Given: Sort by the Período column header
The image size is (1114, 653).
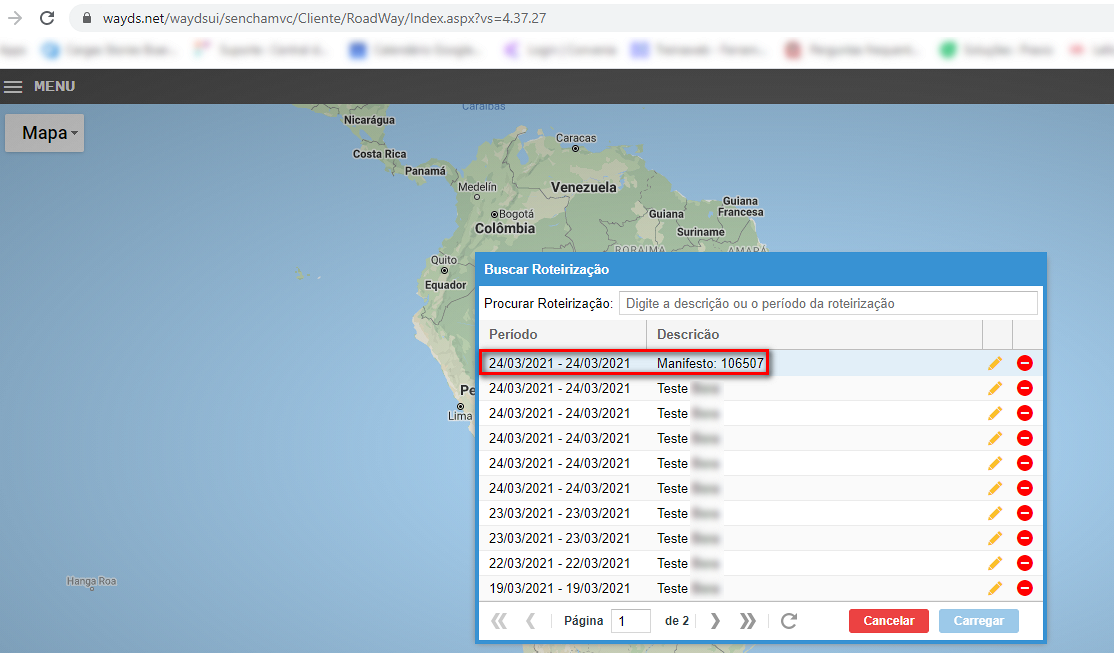Looking at the screenshot, I should coord(563,334).
